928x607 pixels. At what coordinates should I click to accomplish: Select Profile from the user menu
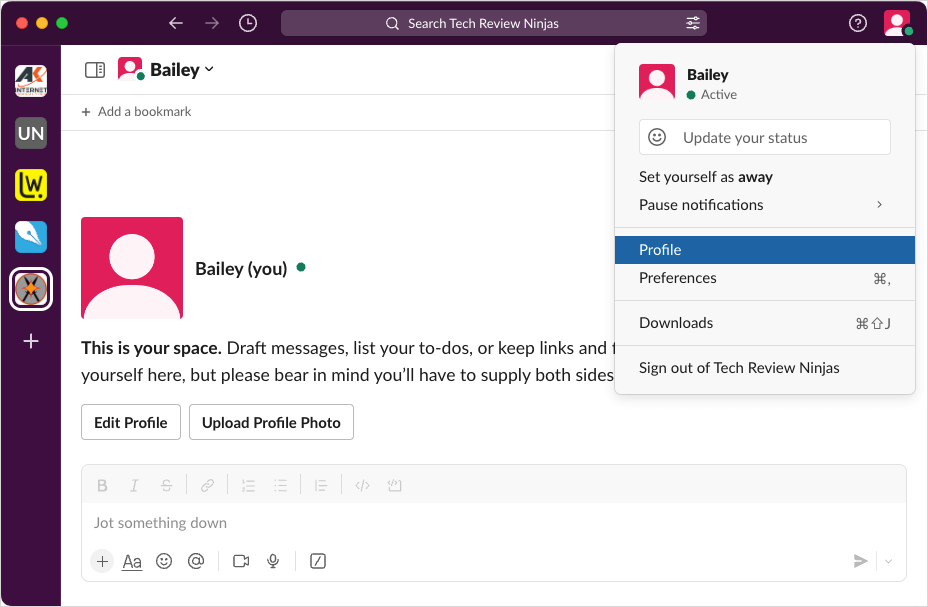[660, 250]
